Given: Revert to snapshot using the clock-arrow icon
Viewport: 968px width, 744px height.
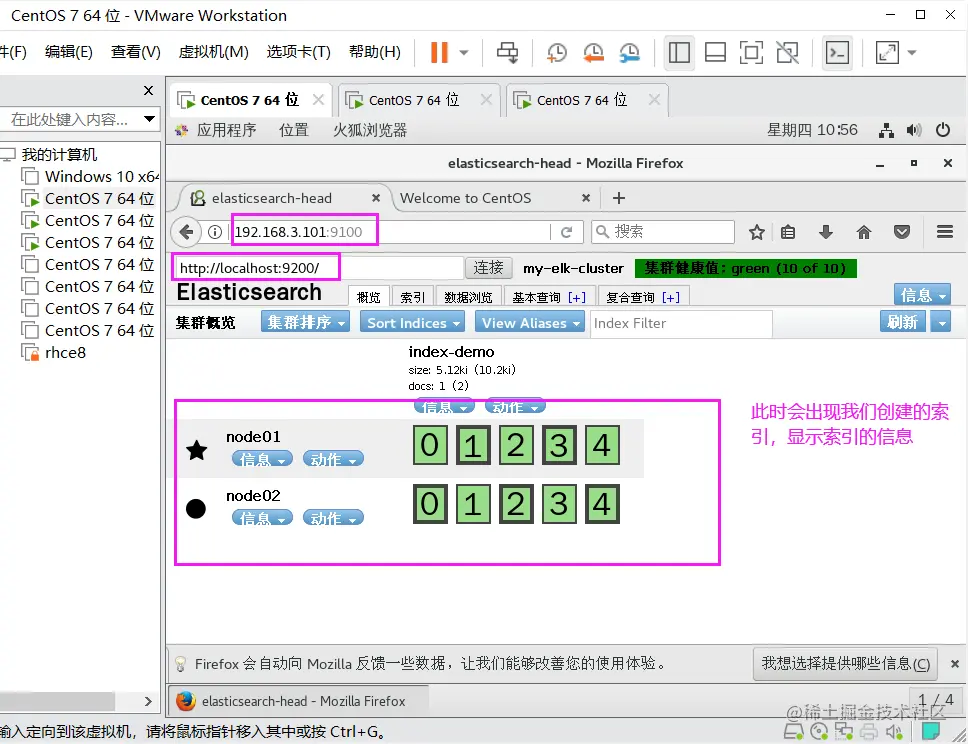Looking at the screenshot, I should [593, 52].
